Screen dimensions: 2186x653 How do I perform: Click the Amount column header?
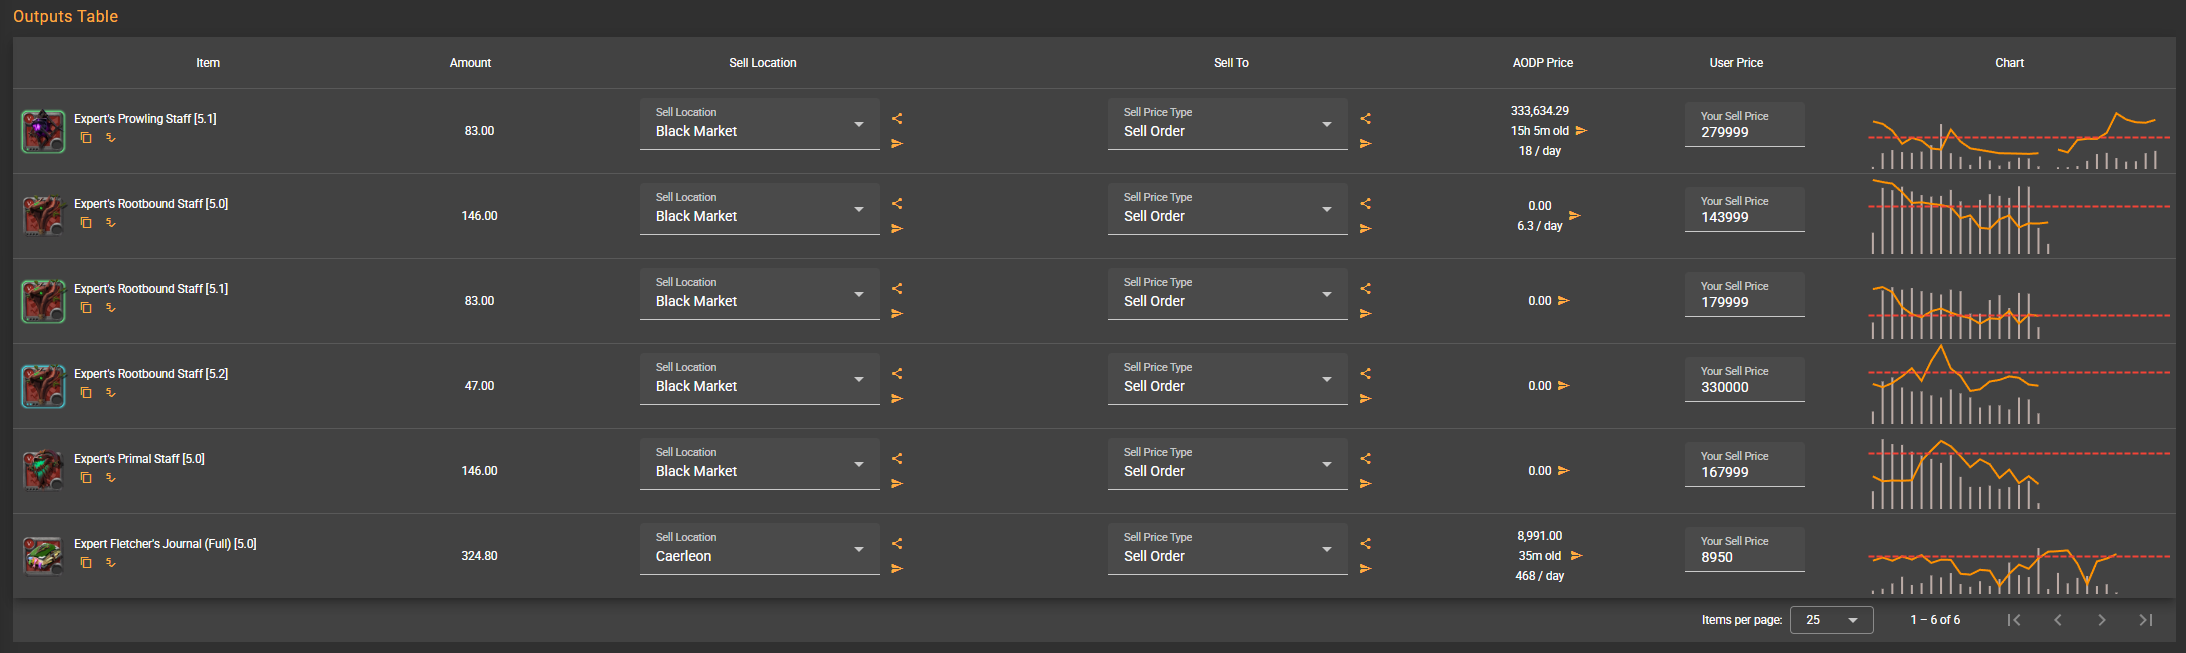tap(470, 63)
